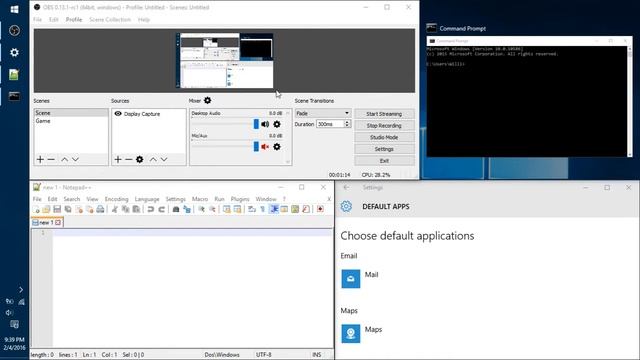Screen dimensions: 640x360
Task: Open OBS Profile menu
Action: (74, 20)
